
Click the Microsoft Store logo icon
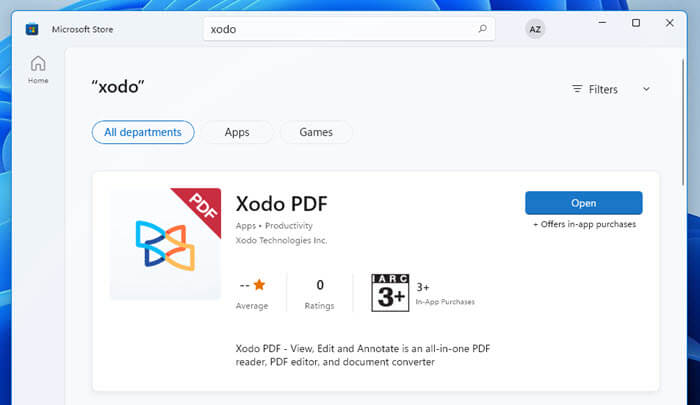[x=32, y=29]
